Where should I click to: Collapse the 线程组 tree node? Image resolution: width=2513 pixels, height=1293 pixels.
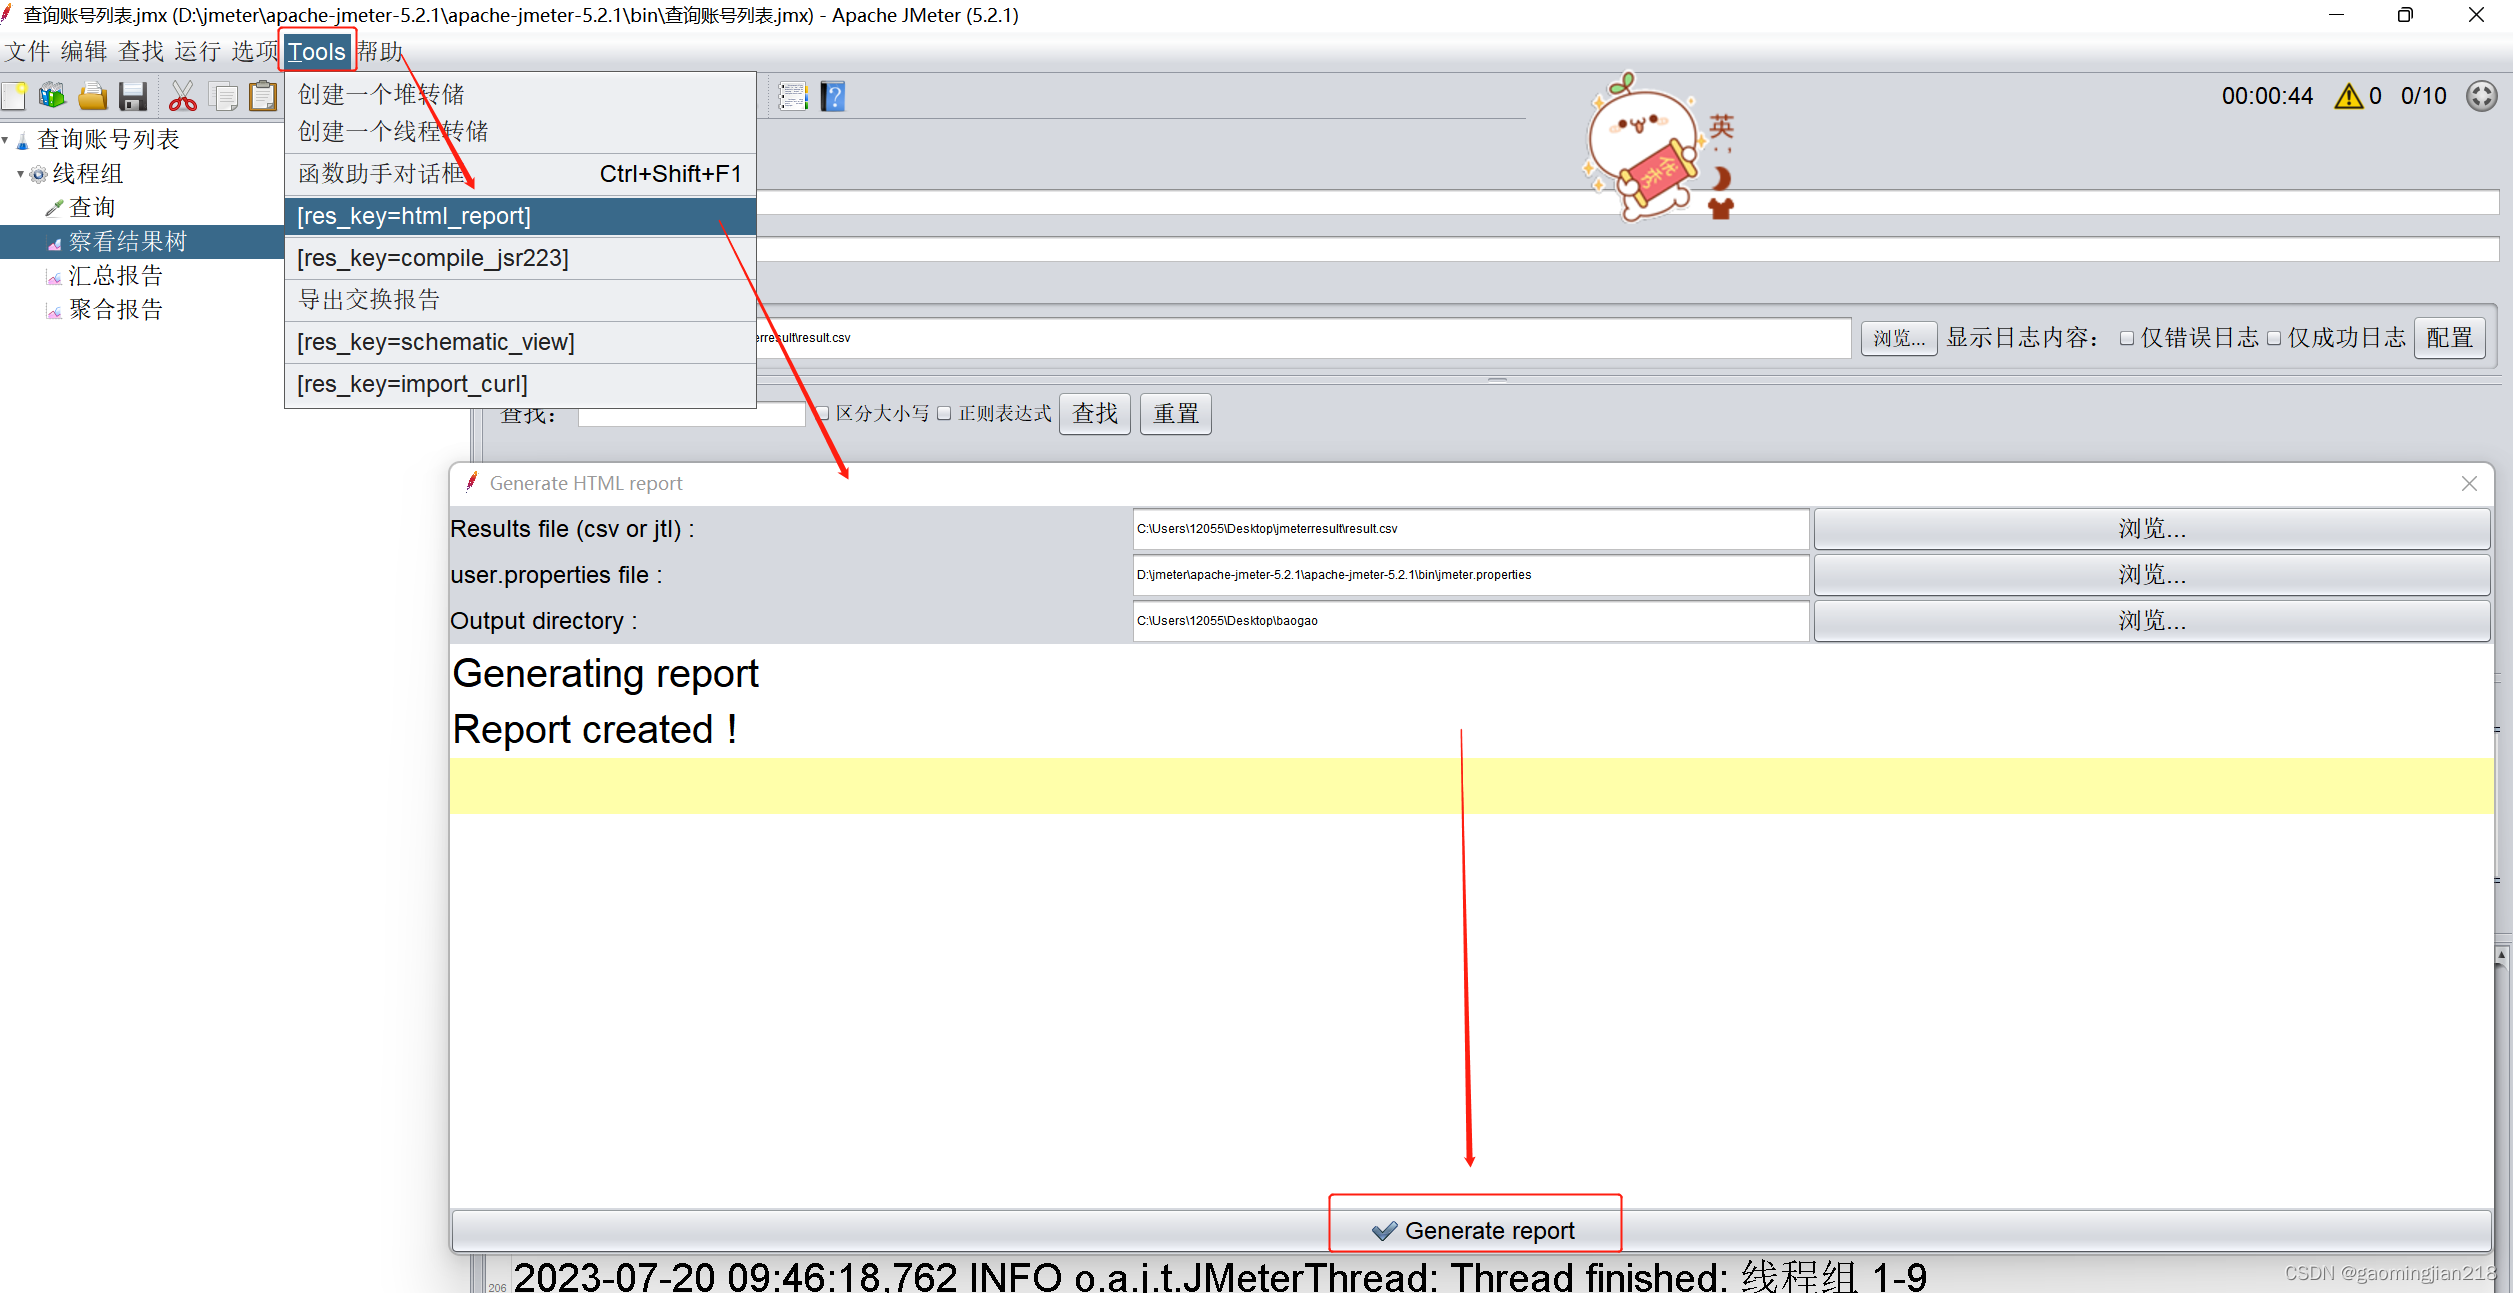20,174
